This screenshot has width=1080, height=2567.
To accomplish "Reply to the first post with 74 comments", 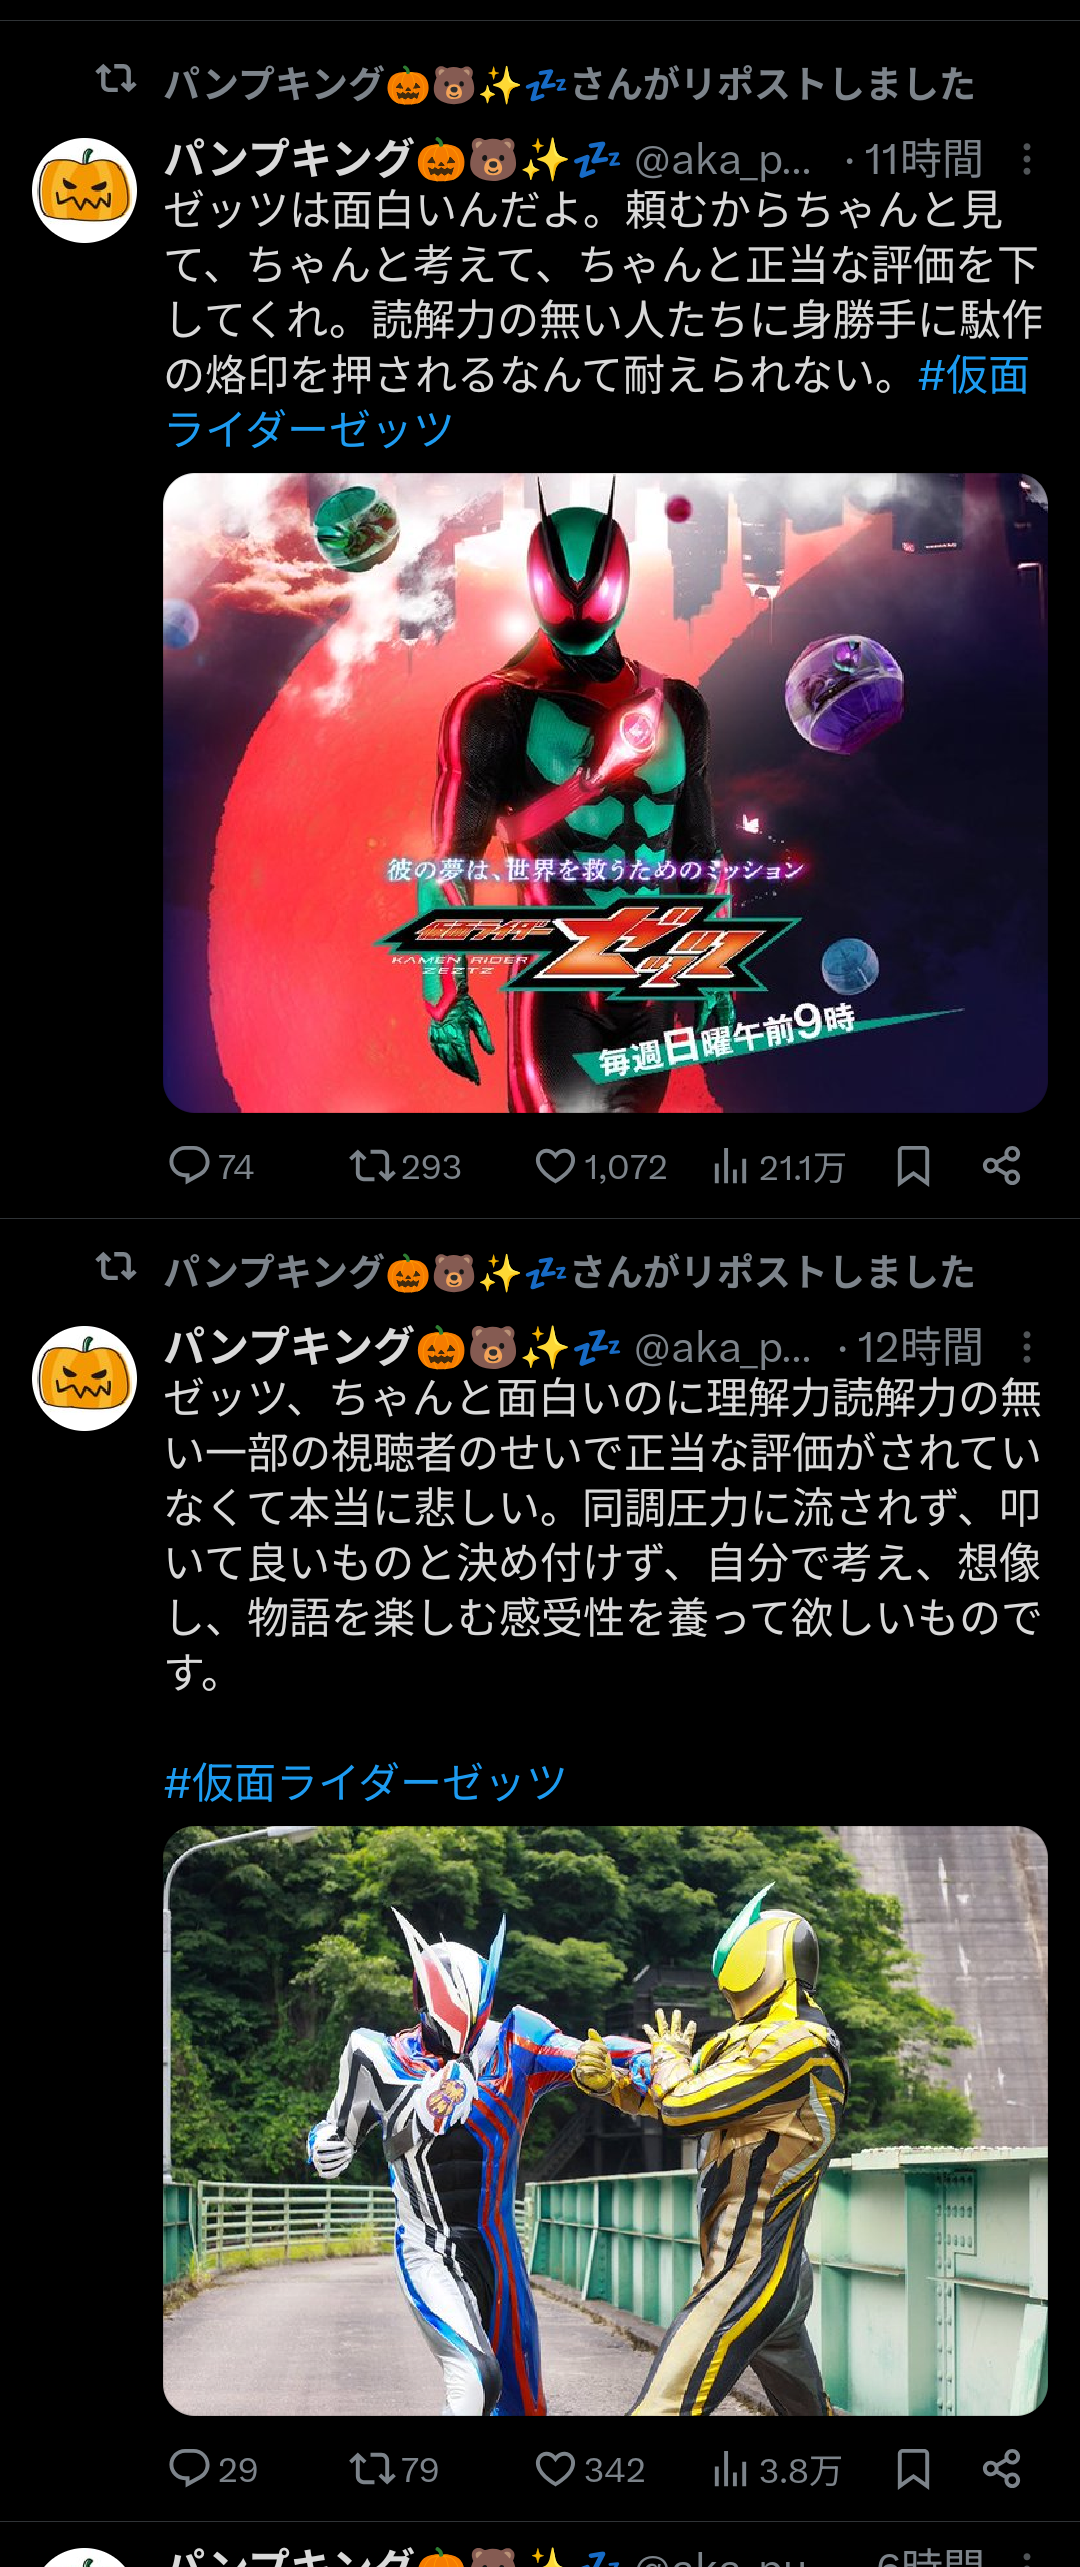I will coord(211,1166).
